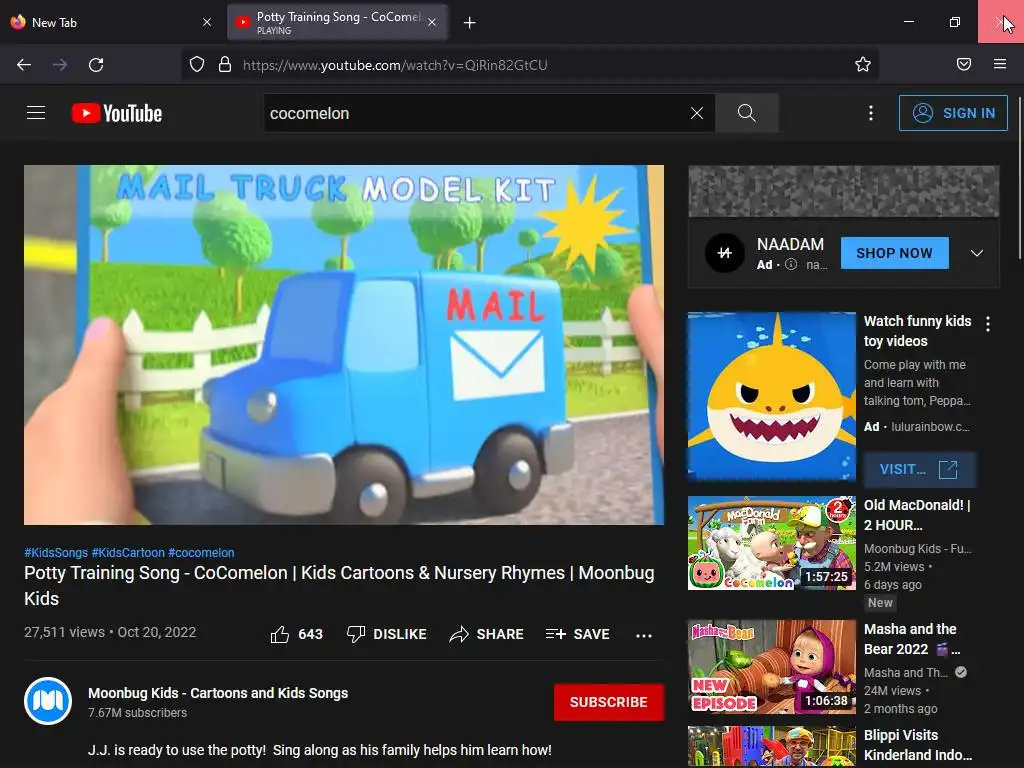Open options for the funny kids toy ad
The height and width of the screenshot is (768, 1024).
[x=988, y=324]
